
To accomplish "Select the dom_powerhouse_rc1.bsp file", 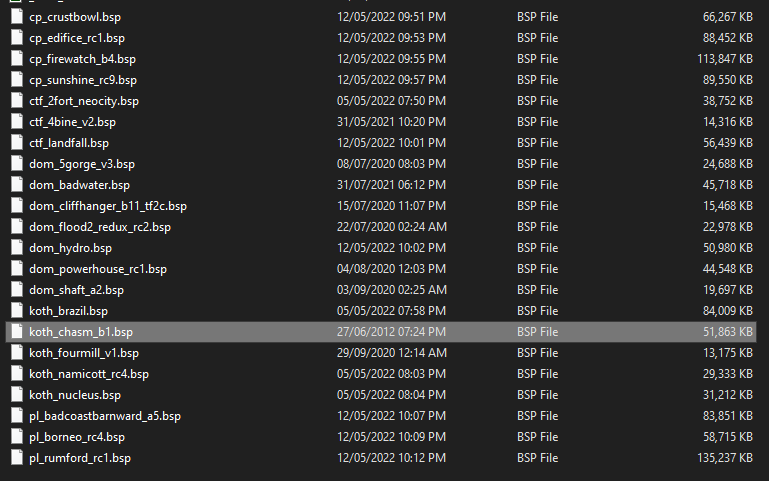I will pyautogui.click(x=98, y=269).
